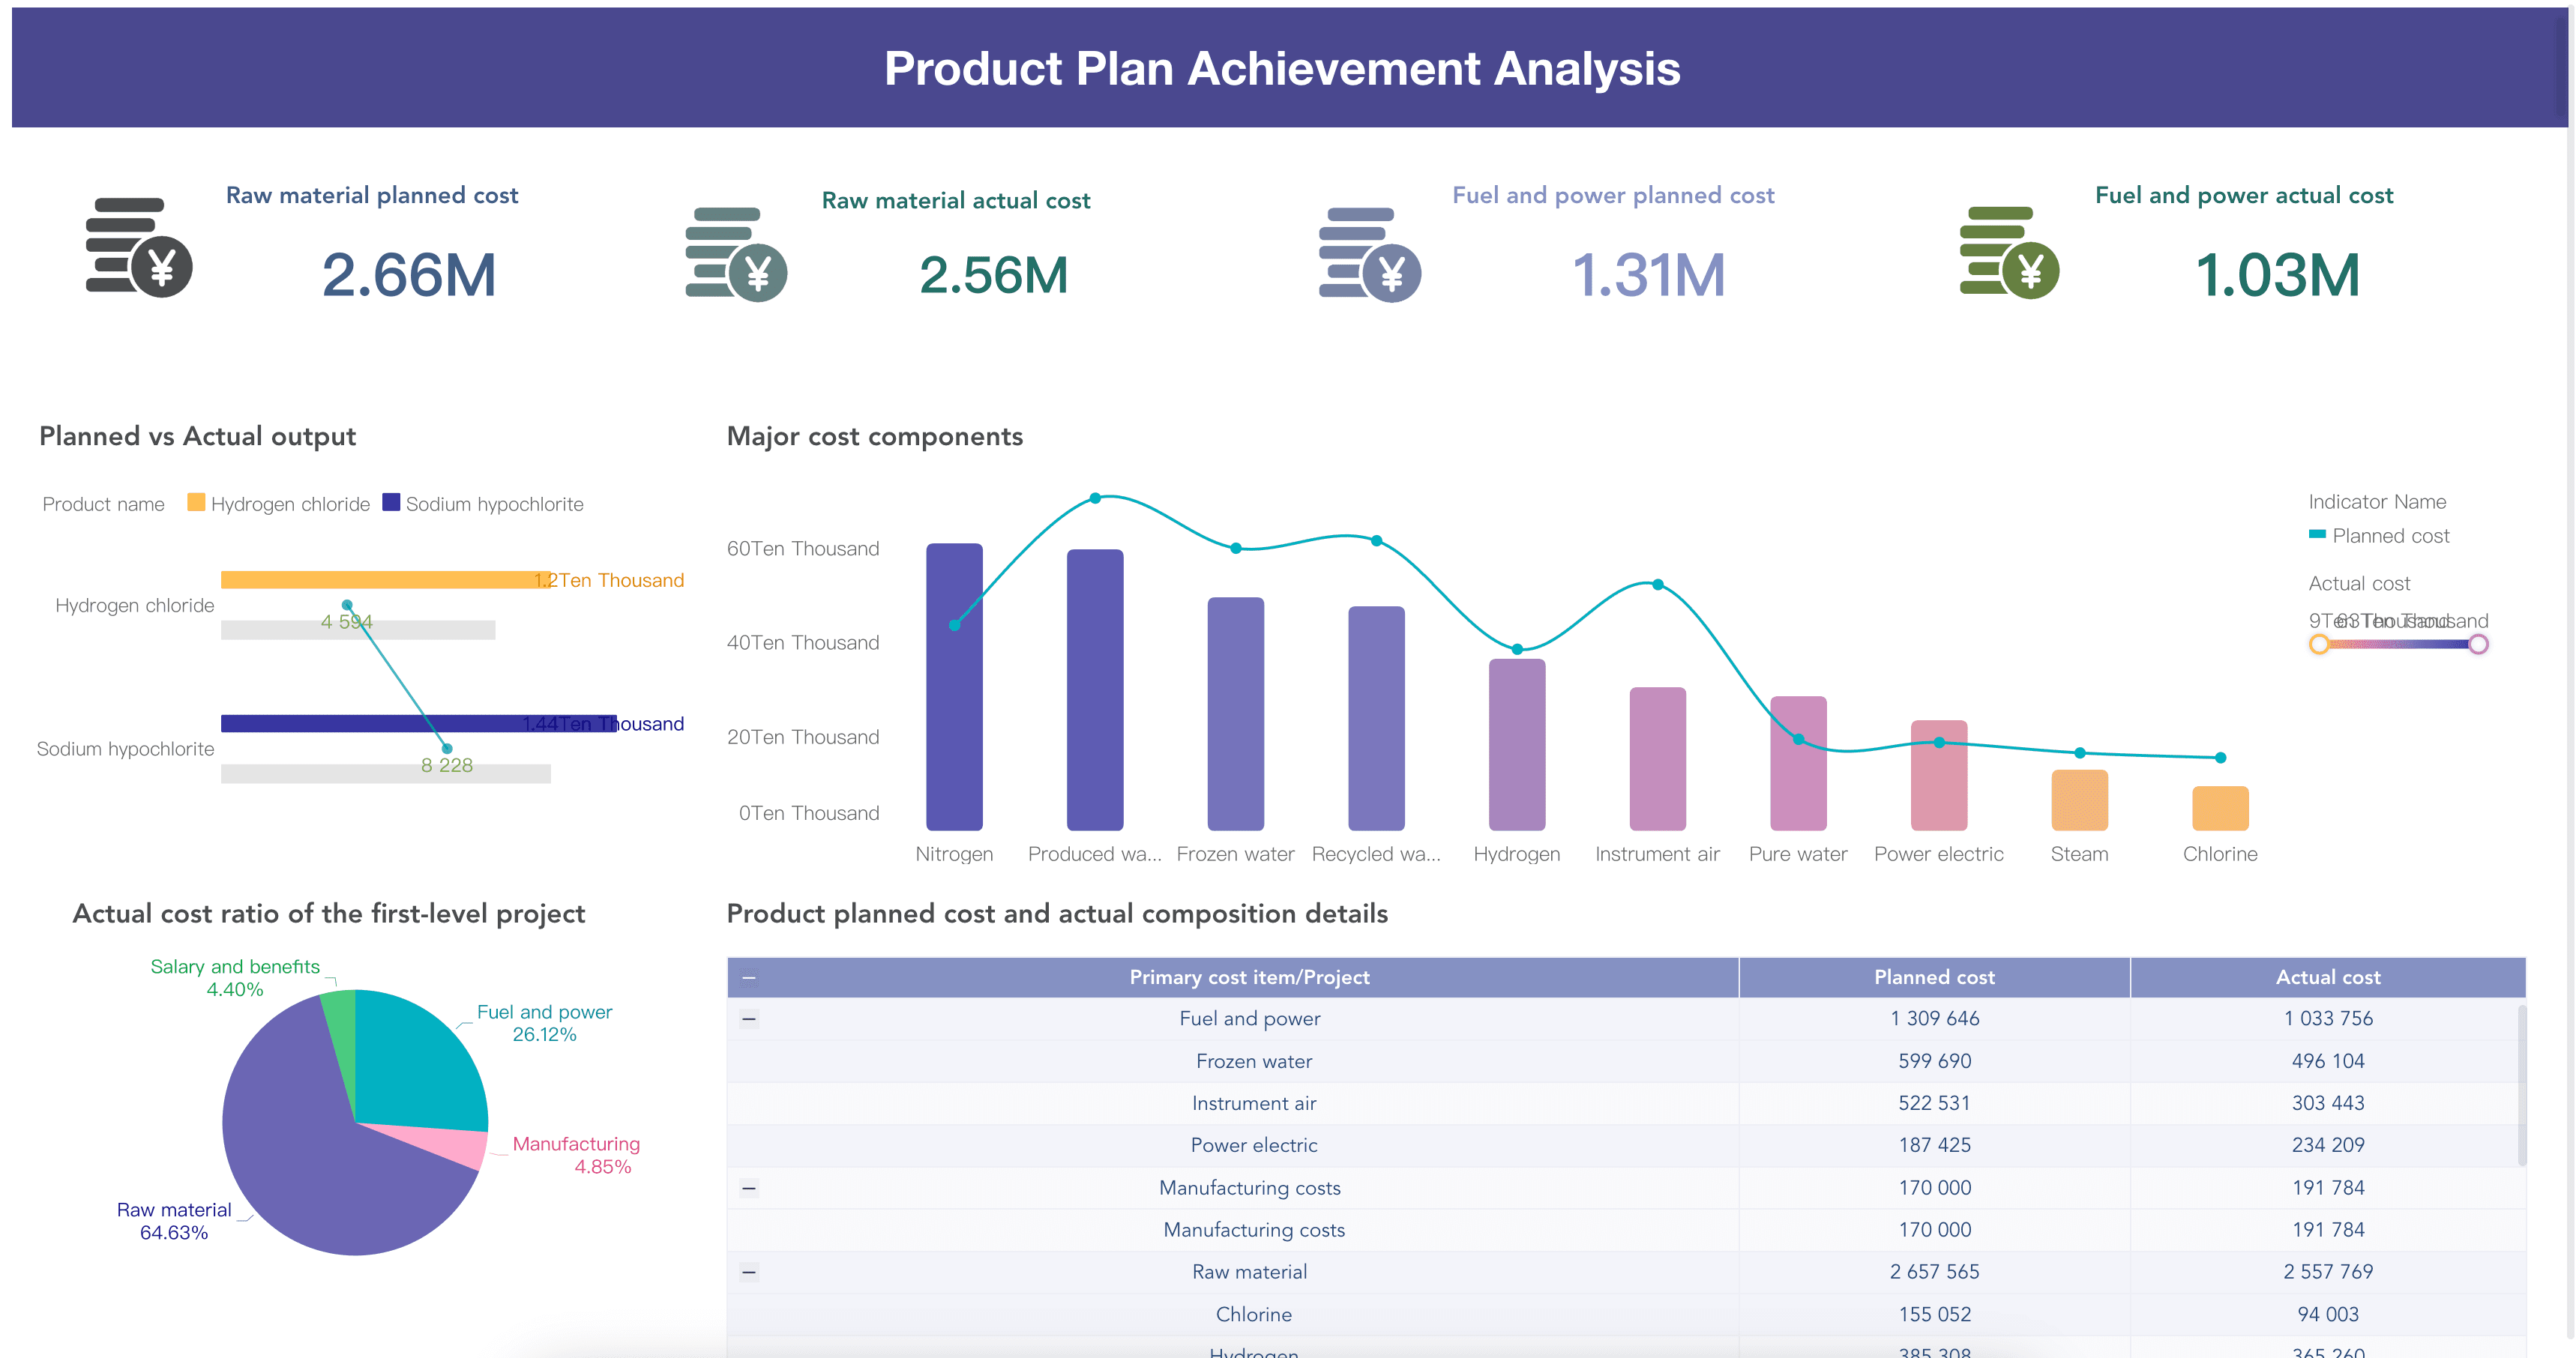Click the Nitrogen planned cost line point
The height and width of the screenshot is (1358, 2576).
coord(954,625)
